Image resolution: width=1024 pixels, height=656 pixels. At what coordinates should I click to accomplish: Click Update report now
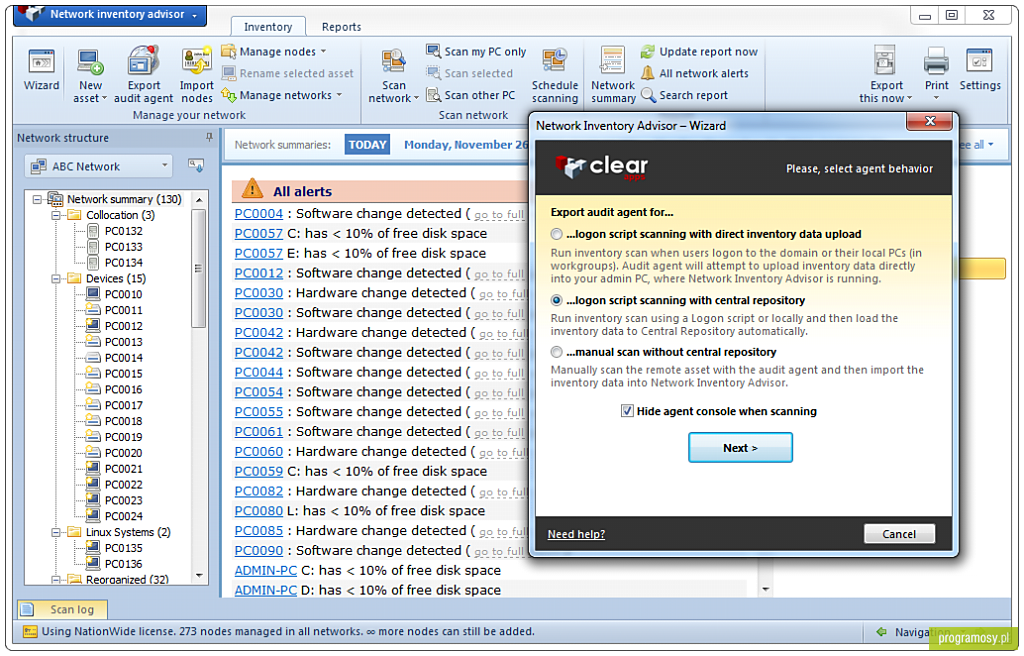[699, 52]
